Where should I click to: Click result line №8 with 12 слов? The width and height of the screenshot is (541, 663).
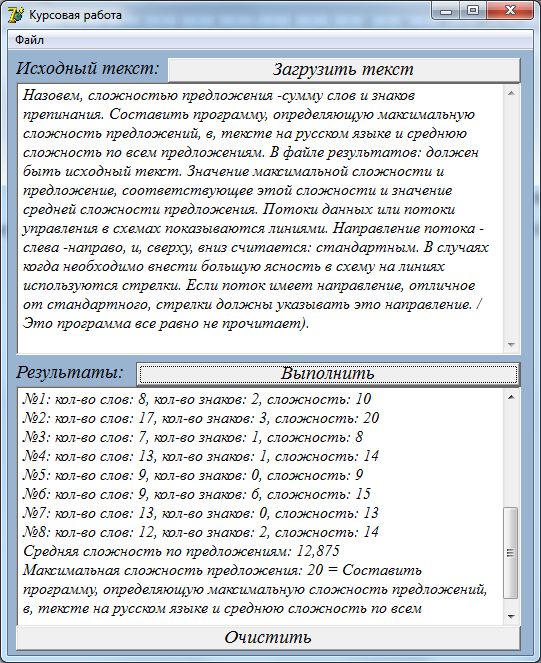pos(201,532)
